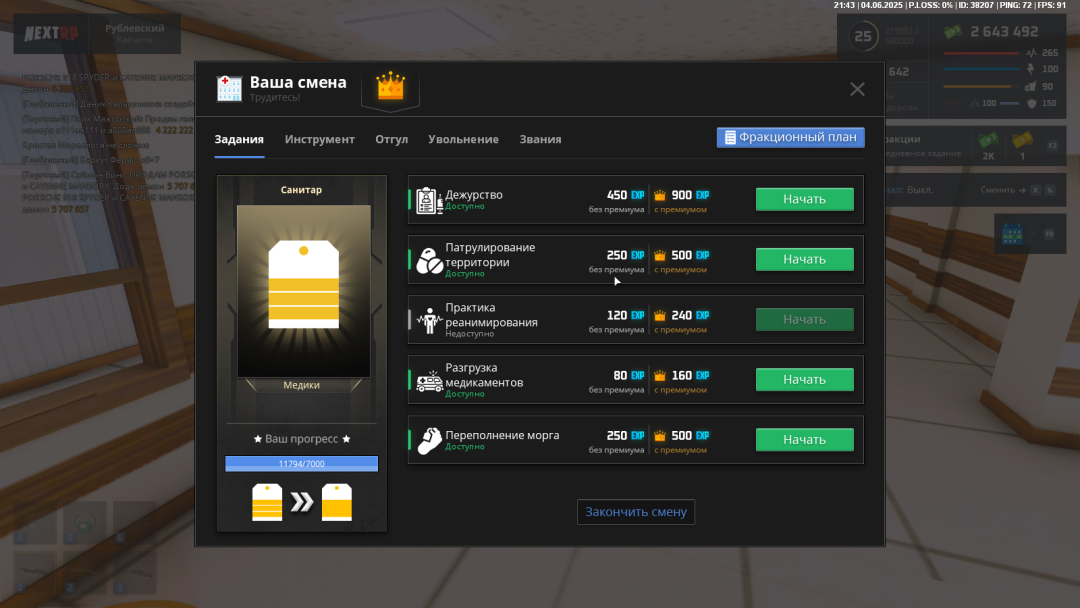
Task: Start the Патрулирование территории task
Action: tap(804, 259)
